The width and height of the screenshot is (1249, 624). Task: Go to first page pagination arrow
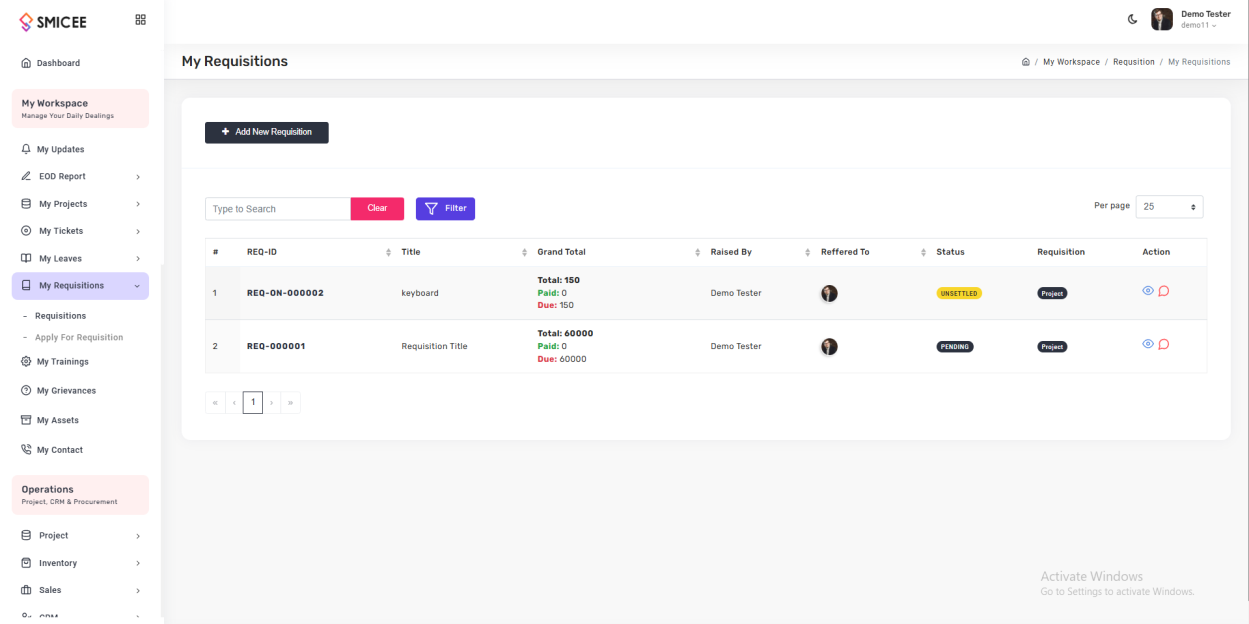tap(214, 402)
